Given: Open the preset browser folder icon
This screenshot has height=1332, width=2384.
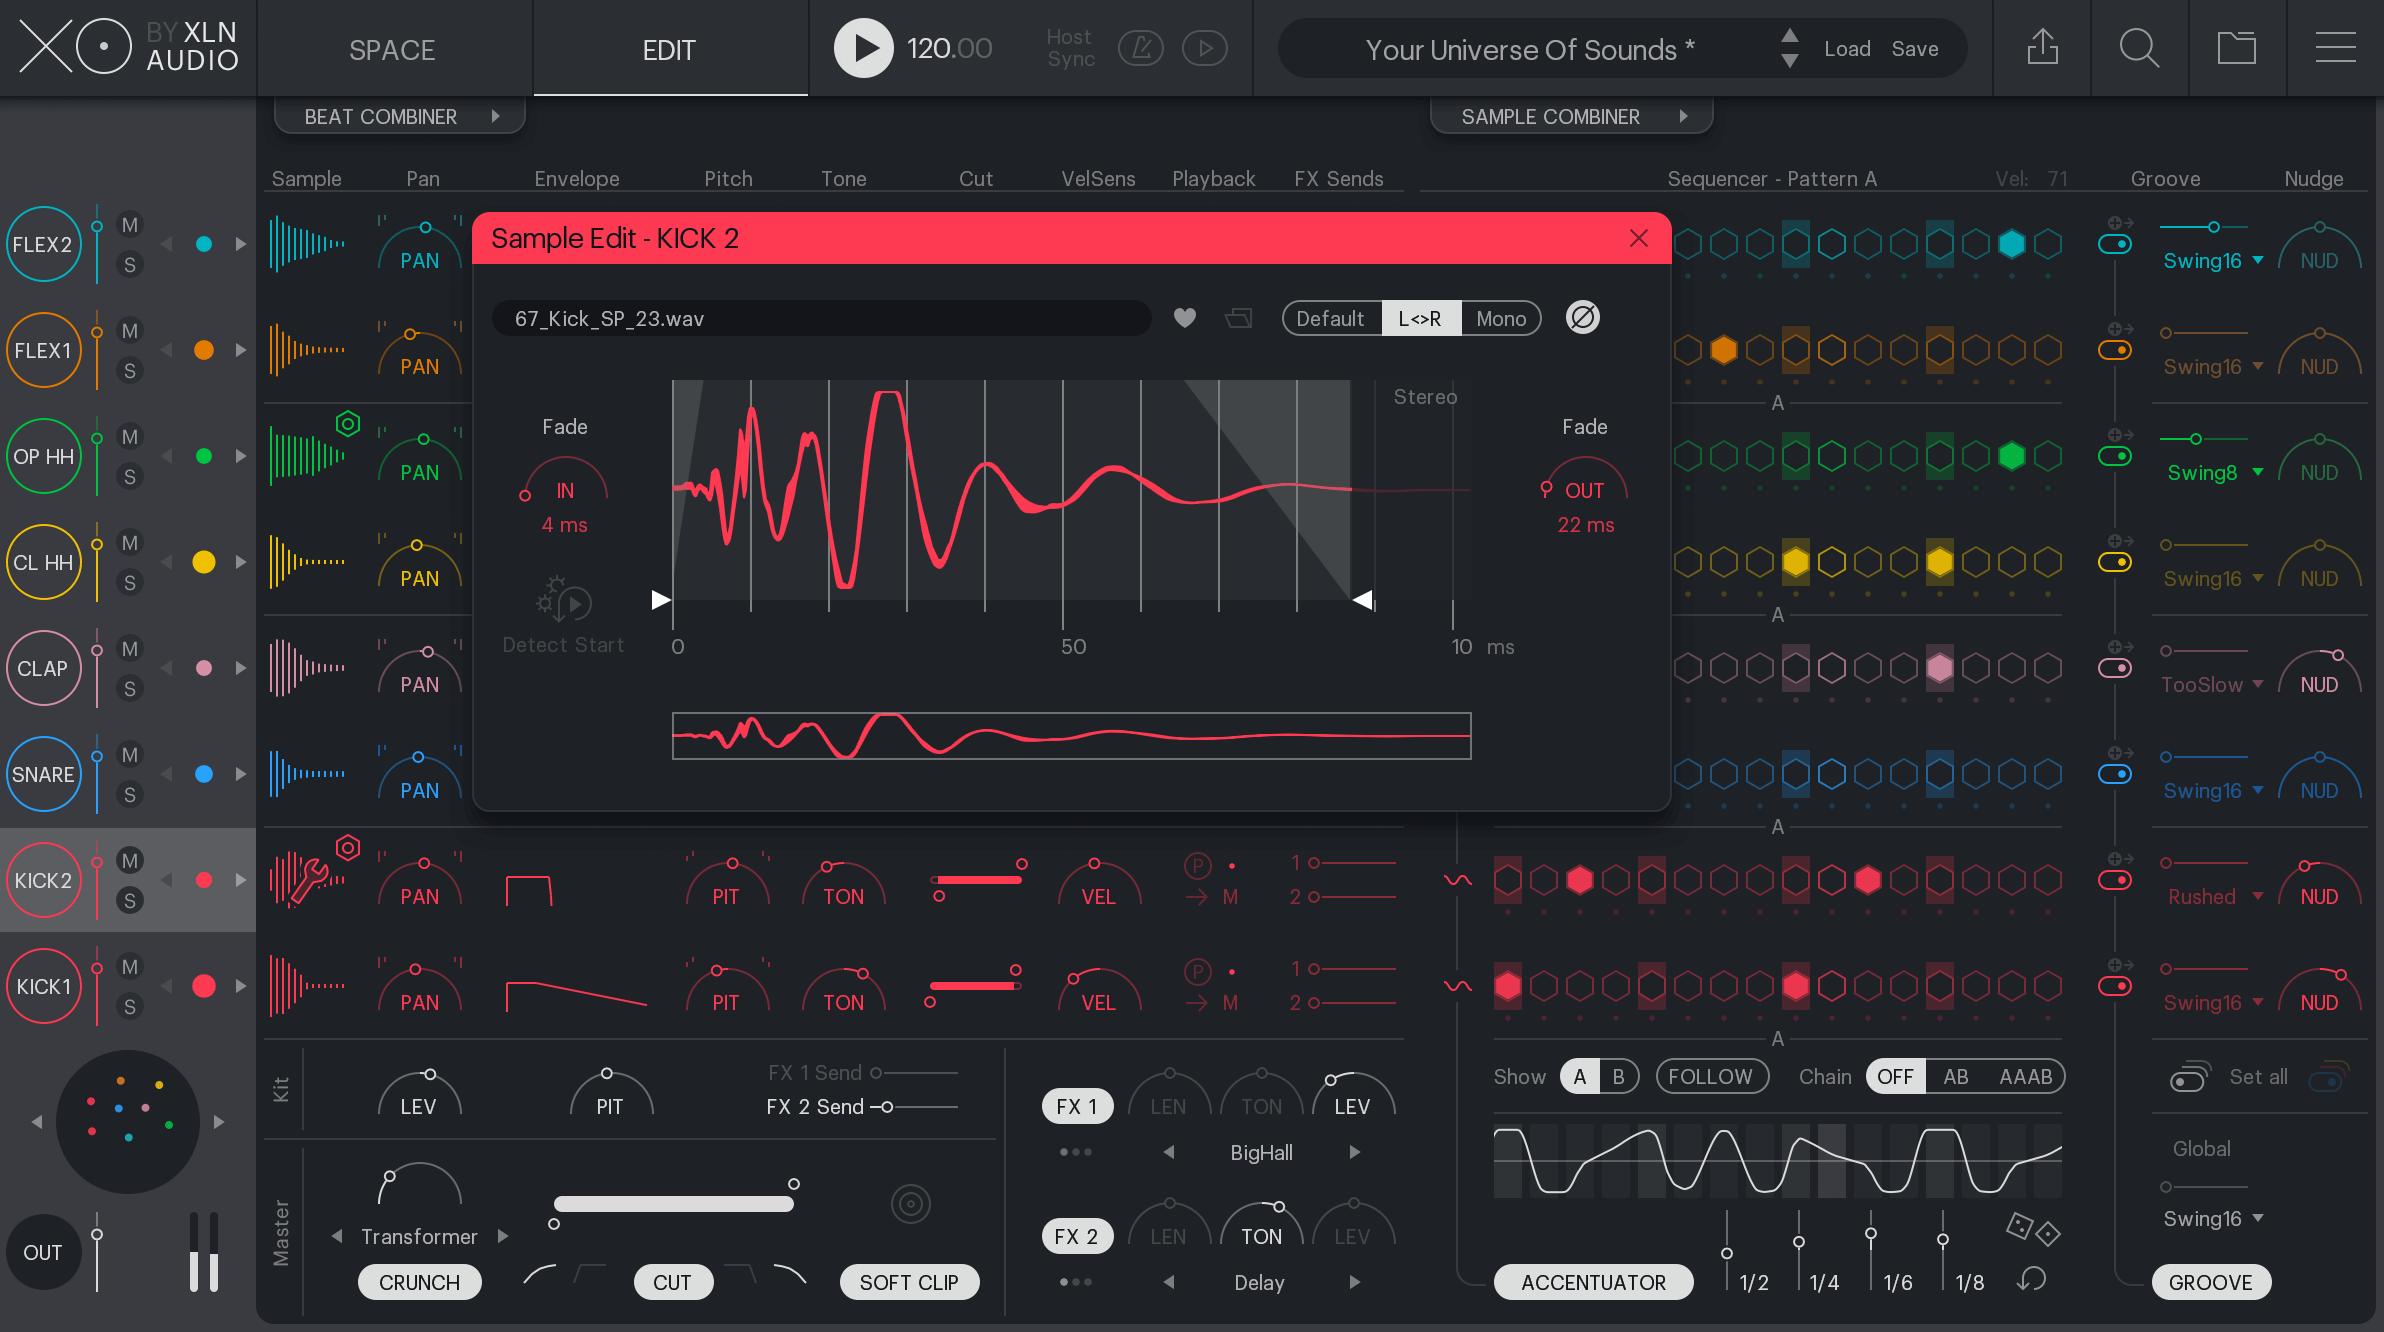Looking at the screenshot, I should 2237,47.
